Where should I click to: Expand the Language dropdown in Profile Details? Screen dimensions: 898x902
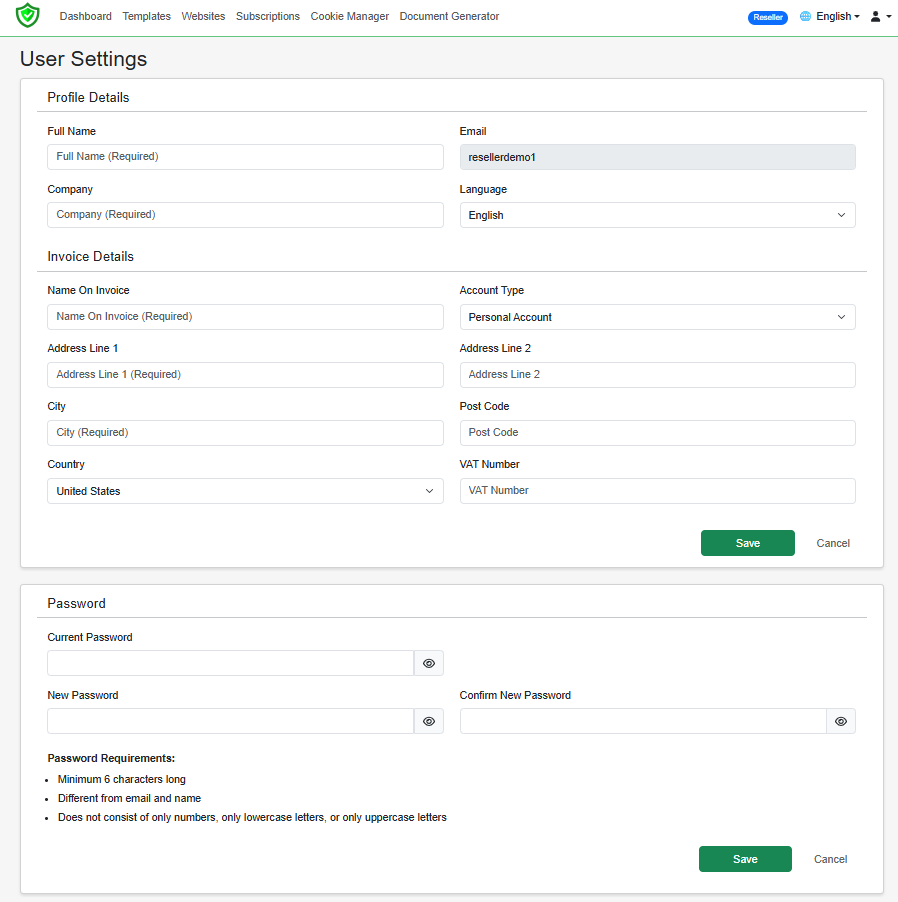(x=658, y=215)
